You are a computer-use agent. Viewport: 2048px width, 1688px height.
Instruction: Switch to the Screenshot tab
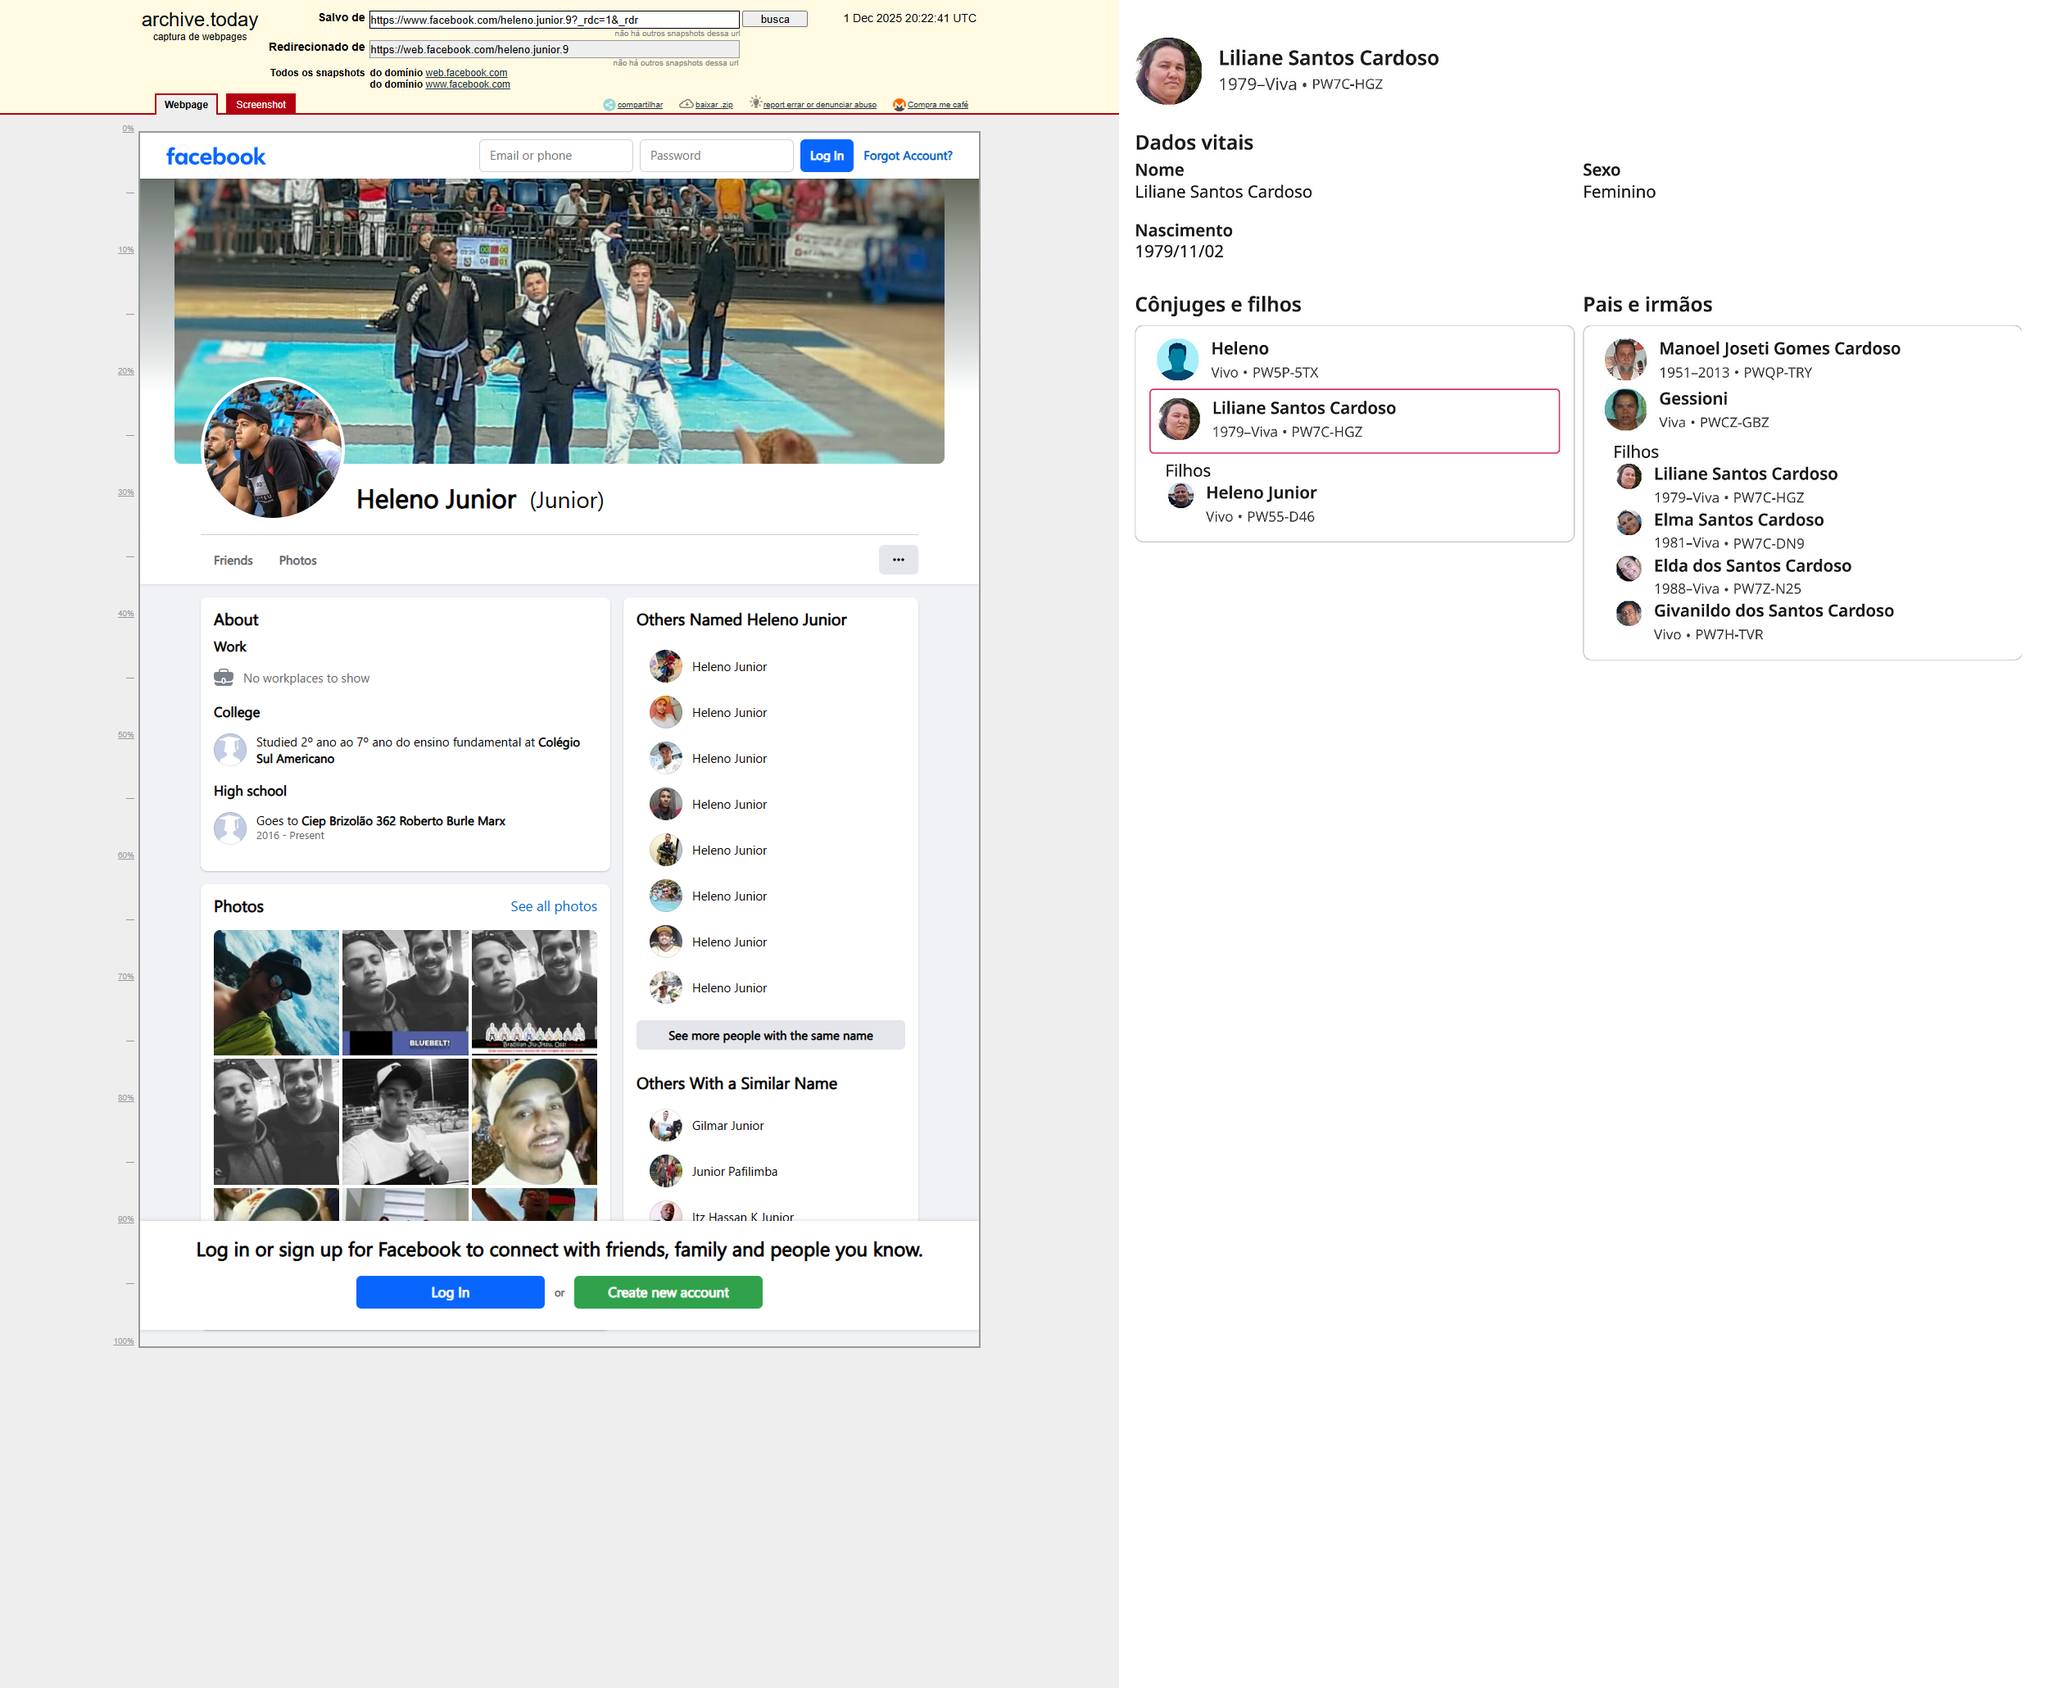click(260, 105)
